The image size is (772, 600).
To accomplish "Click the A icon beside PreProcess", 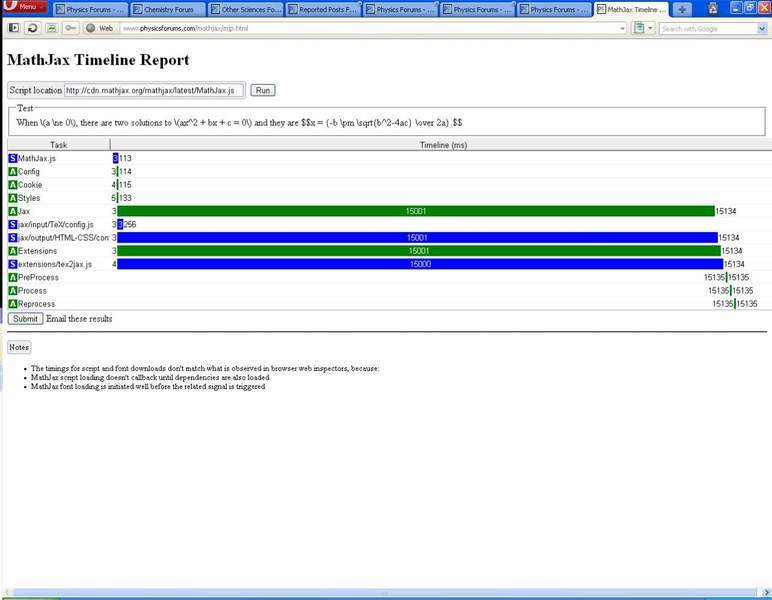I will (x=13, y=278).
